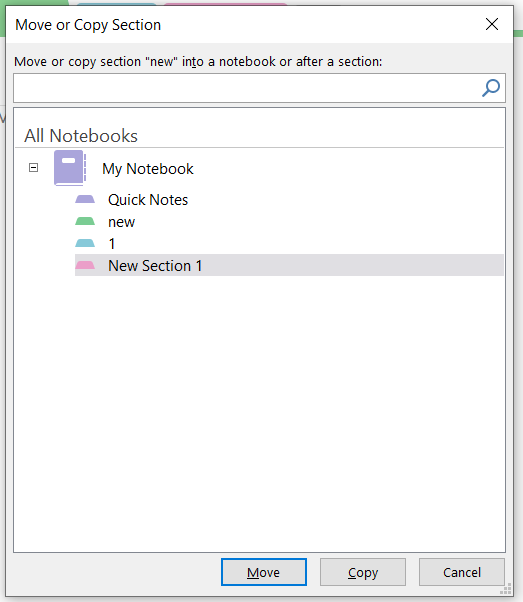This screenshot has height=602, width=523.
Task: Click the purple My Notebook book icon
Action: pos(70,168)
